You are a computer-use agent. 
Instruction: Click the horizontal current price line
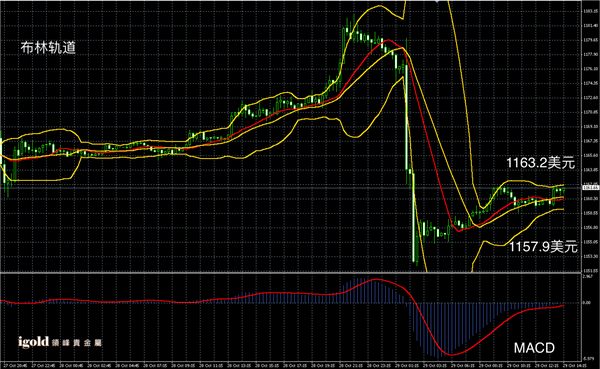click(291, 188)
